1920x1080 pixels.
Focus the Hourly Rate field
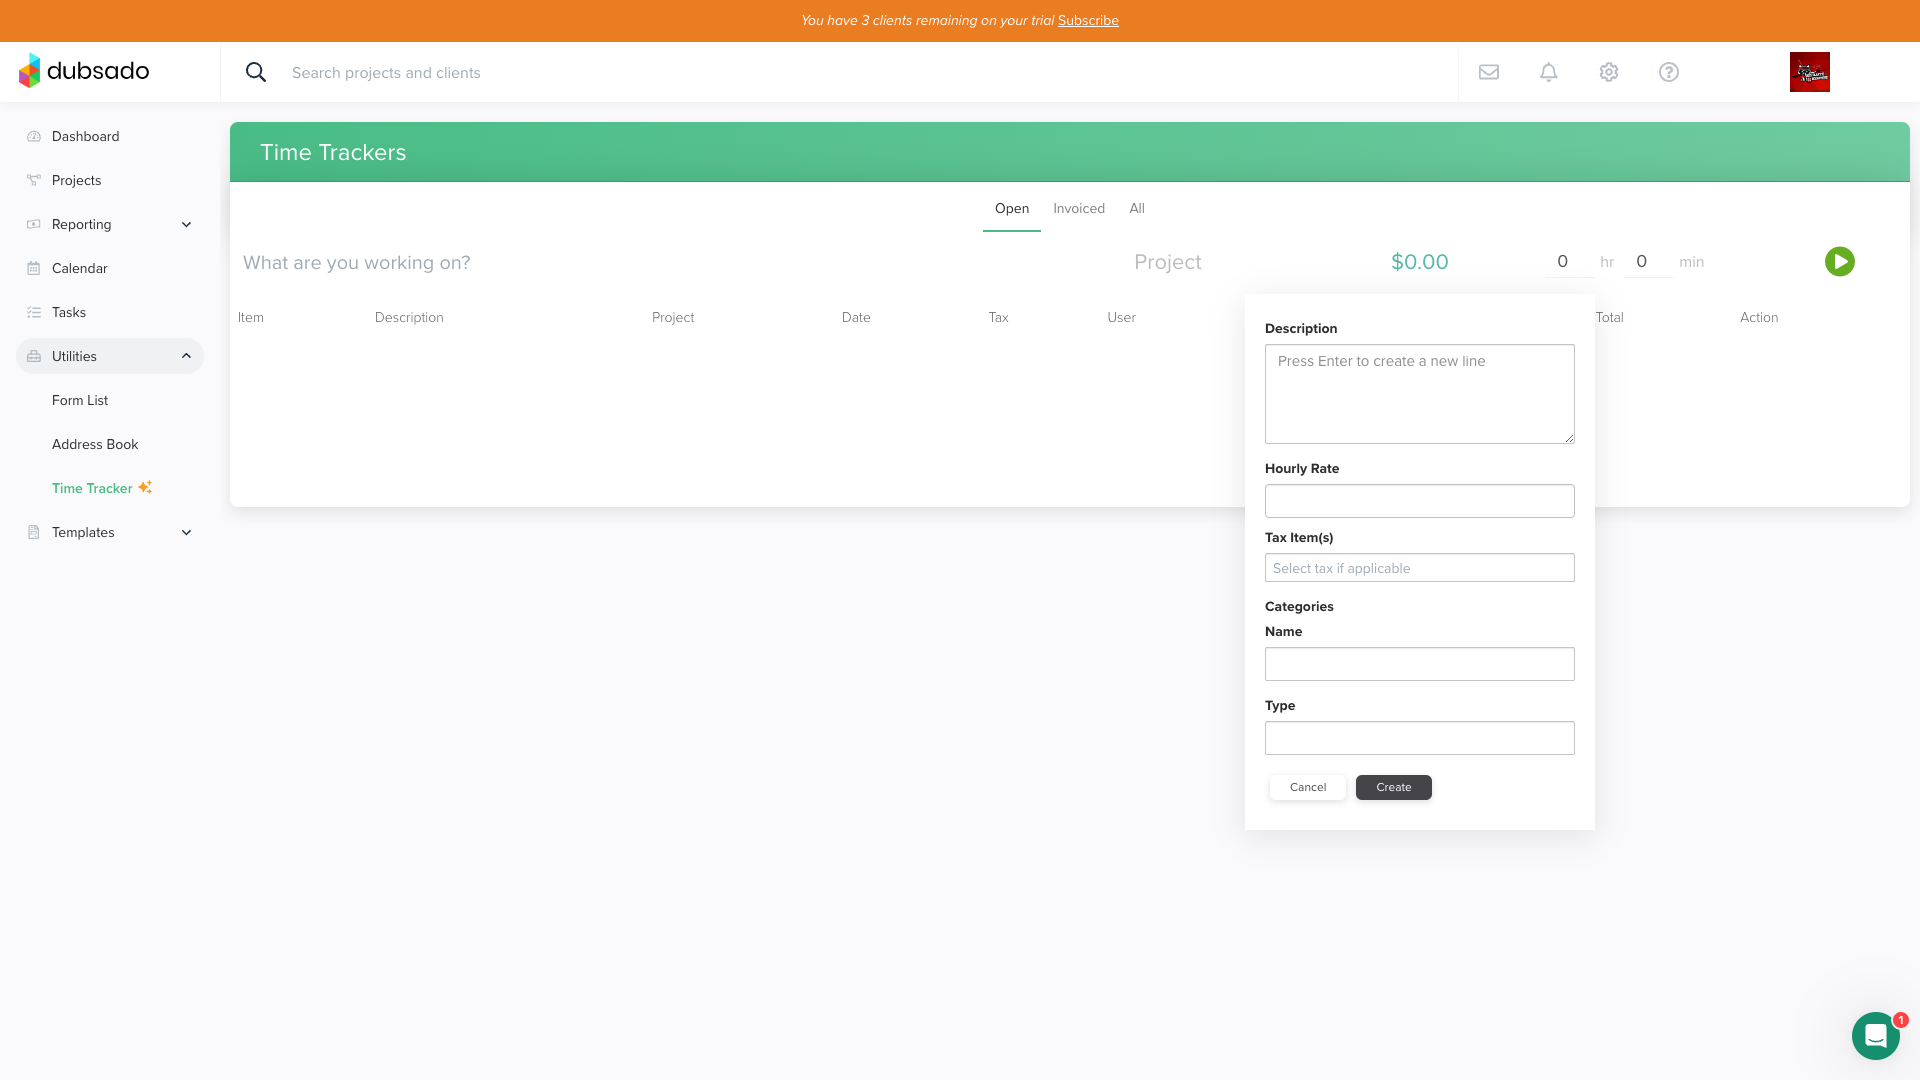tap(1419, 501)
